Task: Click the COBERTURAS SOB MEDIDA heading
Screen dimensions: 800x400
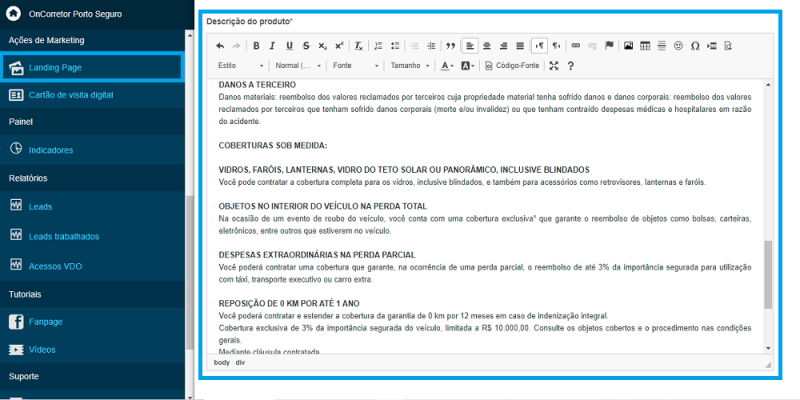Action: (x=272, y=146)
